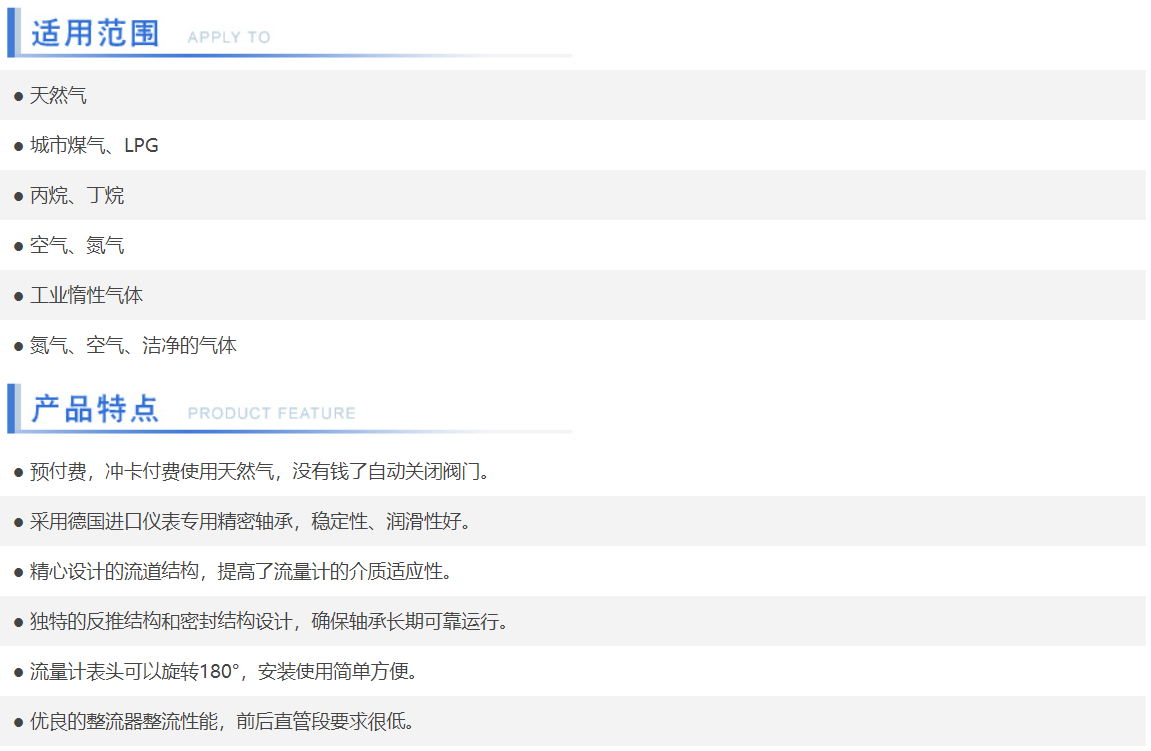Screen dimensions: 1151x751
Task: Click the blue bar beside 适用范围
Action: [x=11, y=32]
